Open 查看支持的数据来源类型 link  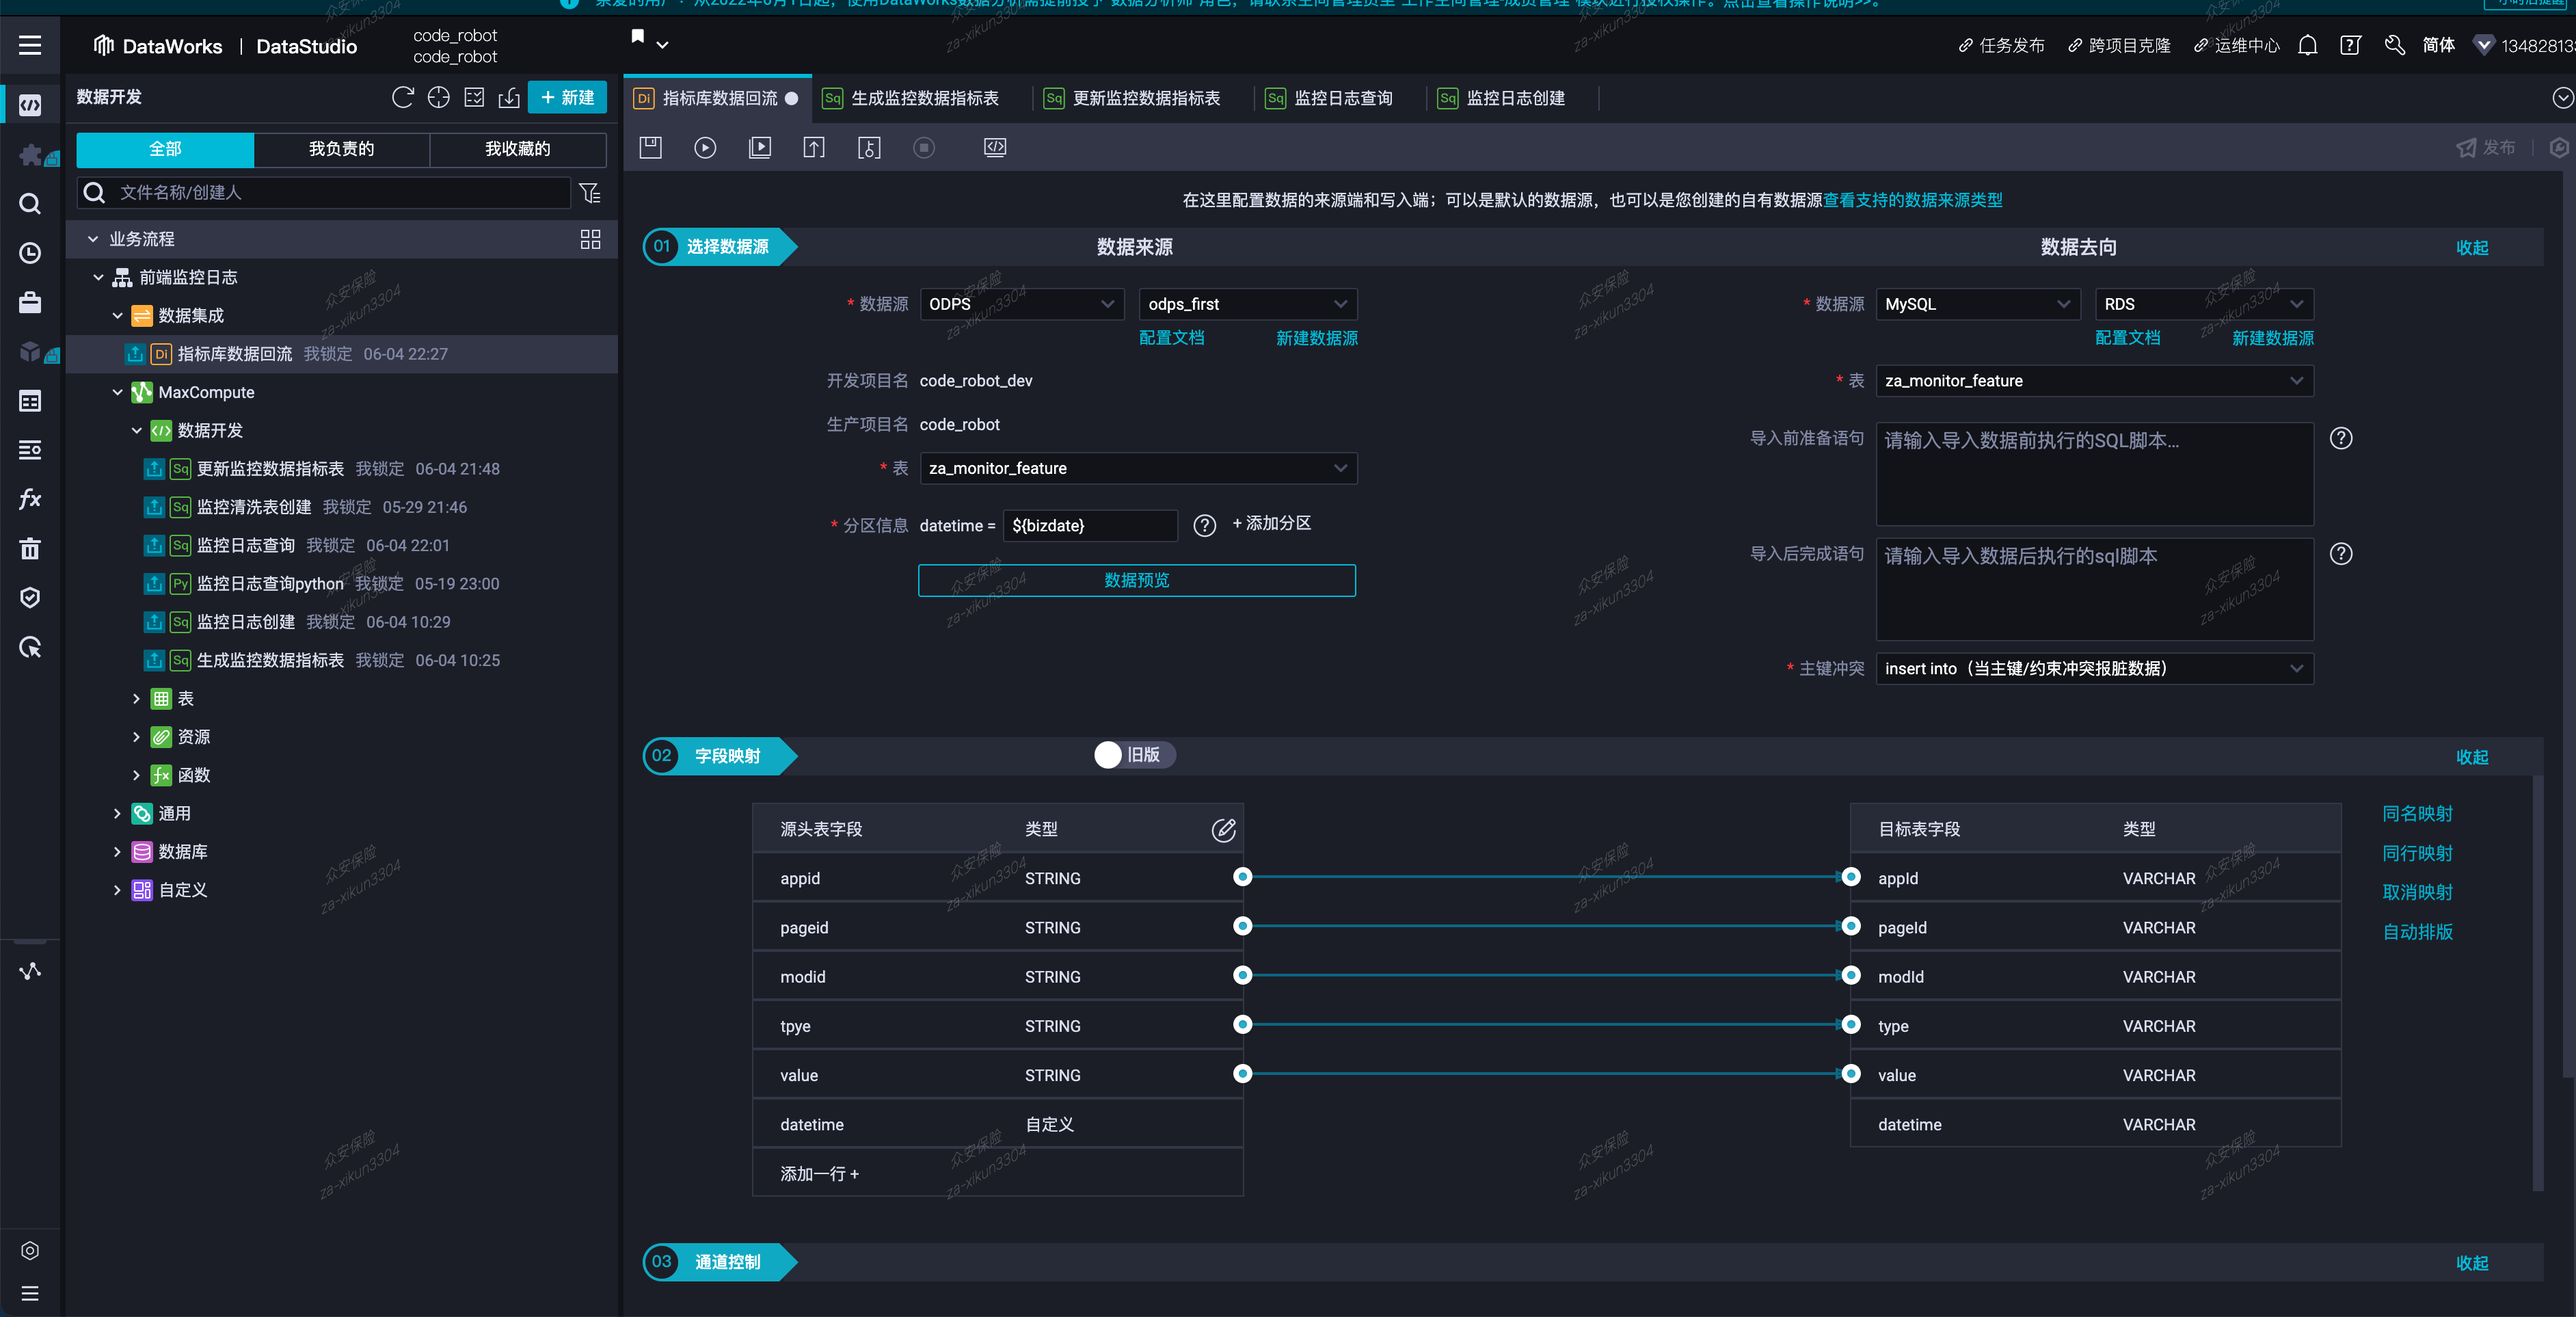point(1912,200)
